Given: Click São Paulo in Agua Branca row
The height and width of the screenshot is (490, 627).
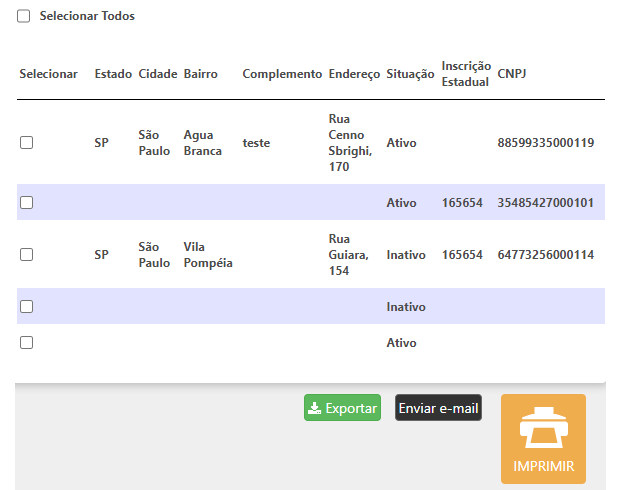Looking at the screenshot, I should [154, 143].
